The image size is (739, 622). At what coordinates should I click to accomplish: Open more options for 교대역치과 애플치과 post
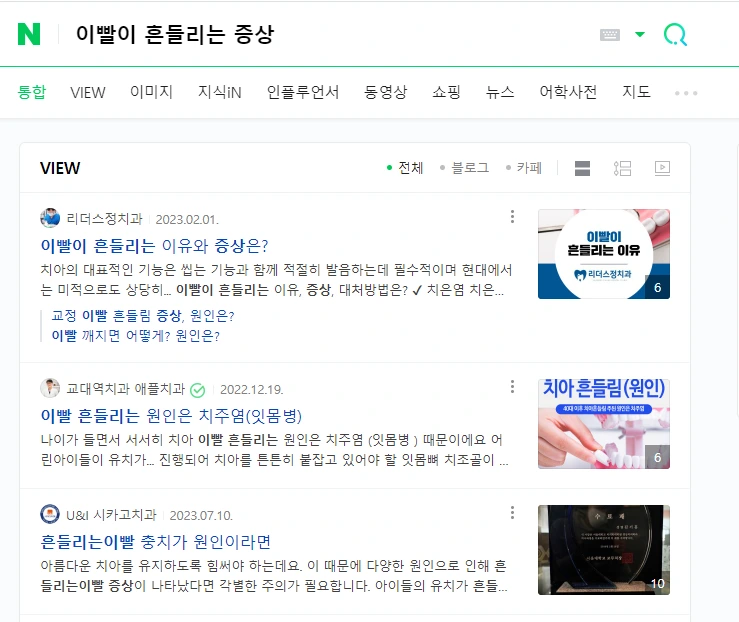(x=512, y=387)
